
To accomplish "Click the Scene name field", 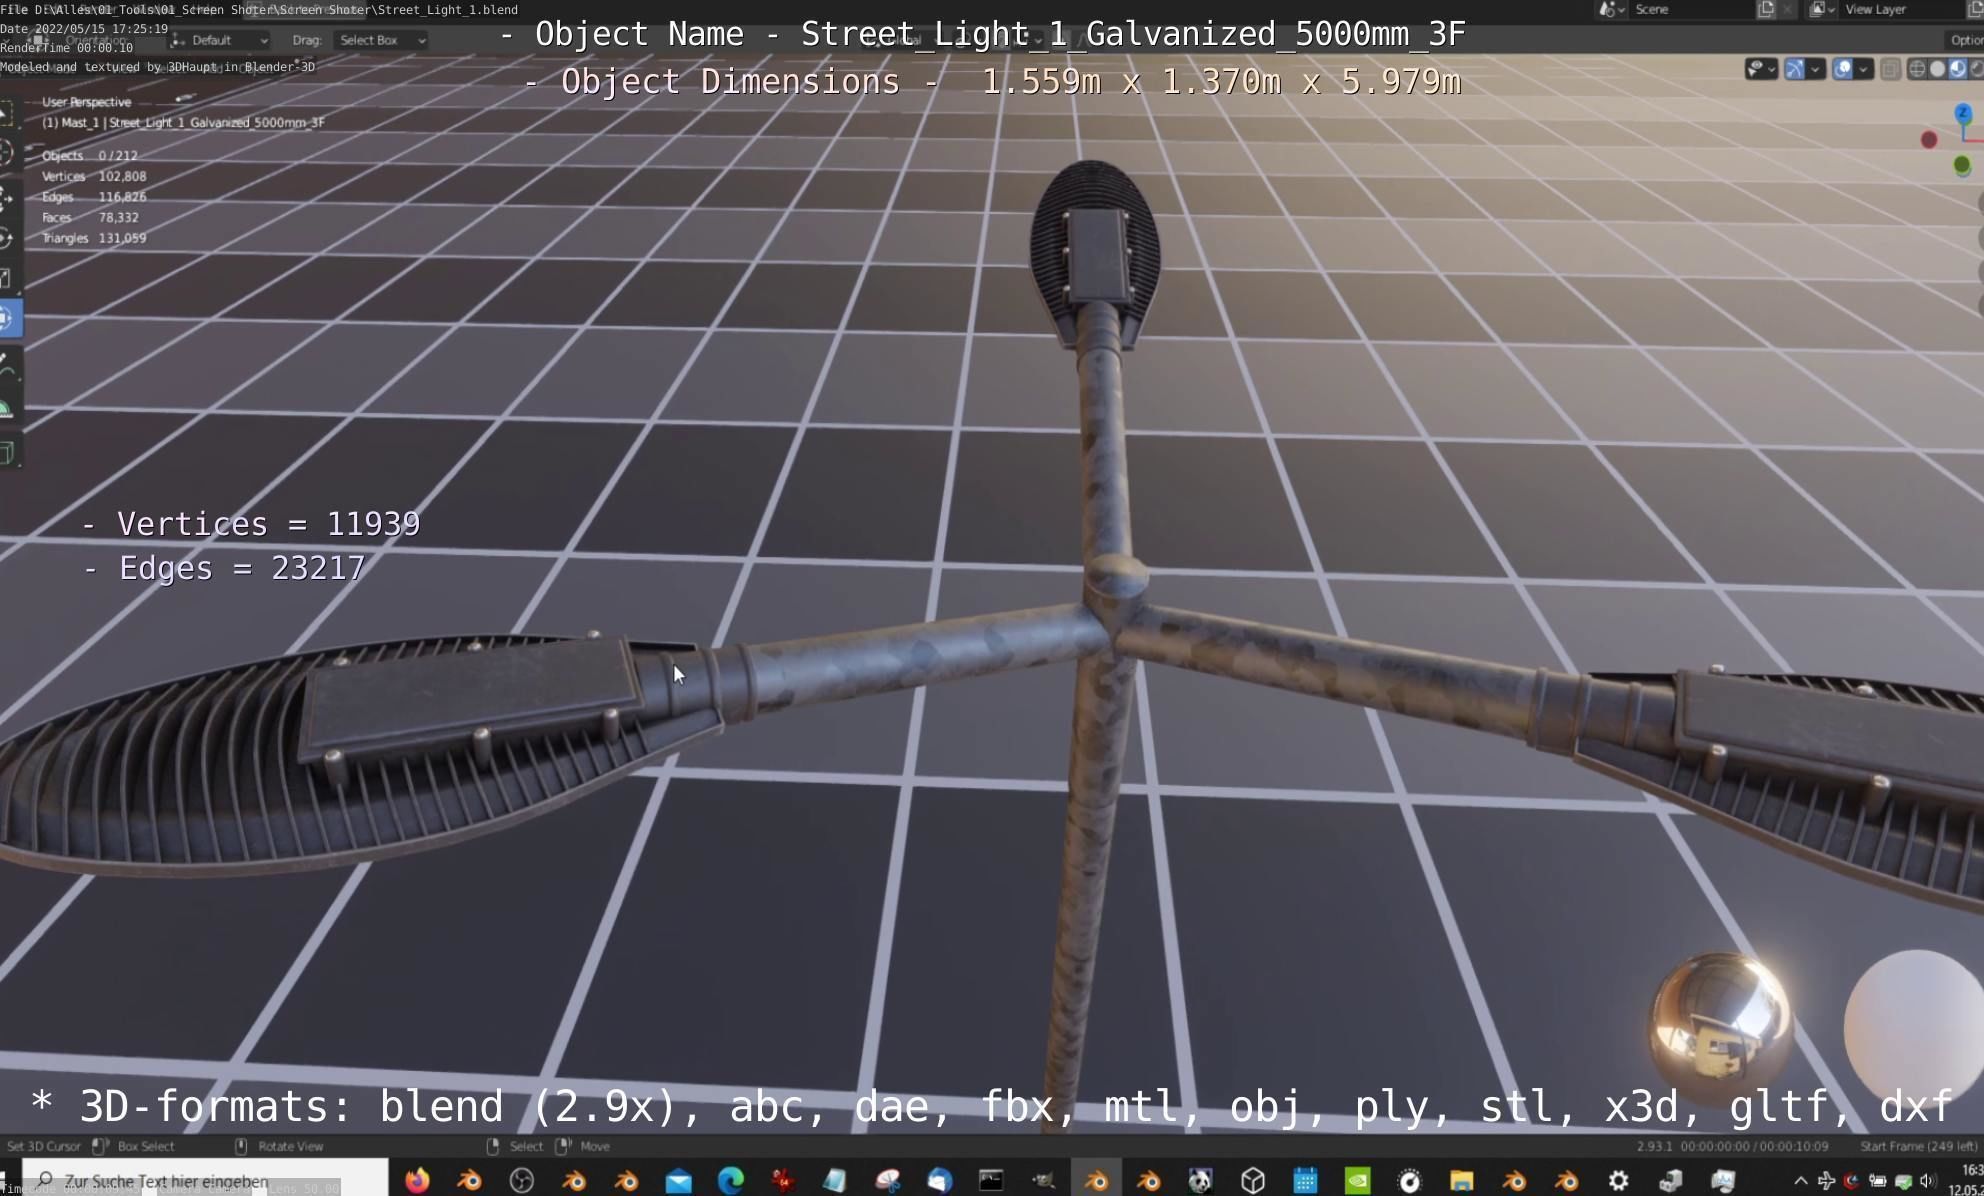I will pyautogui.click(x=1690, y=9).
